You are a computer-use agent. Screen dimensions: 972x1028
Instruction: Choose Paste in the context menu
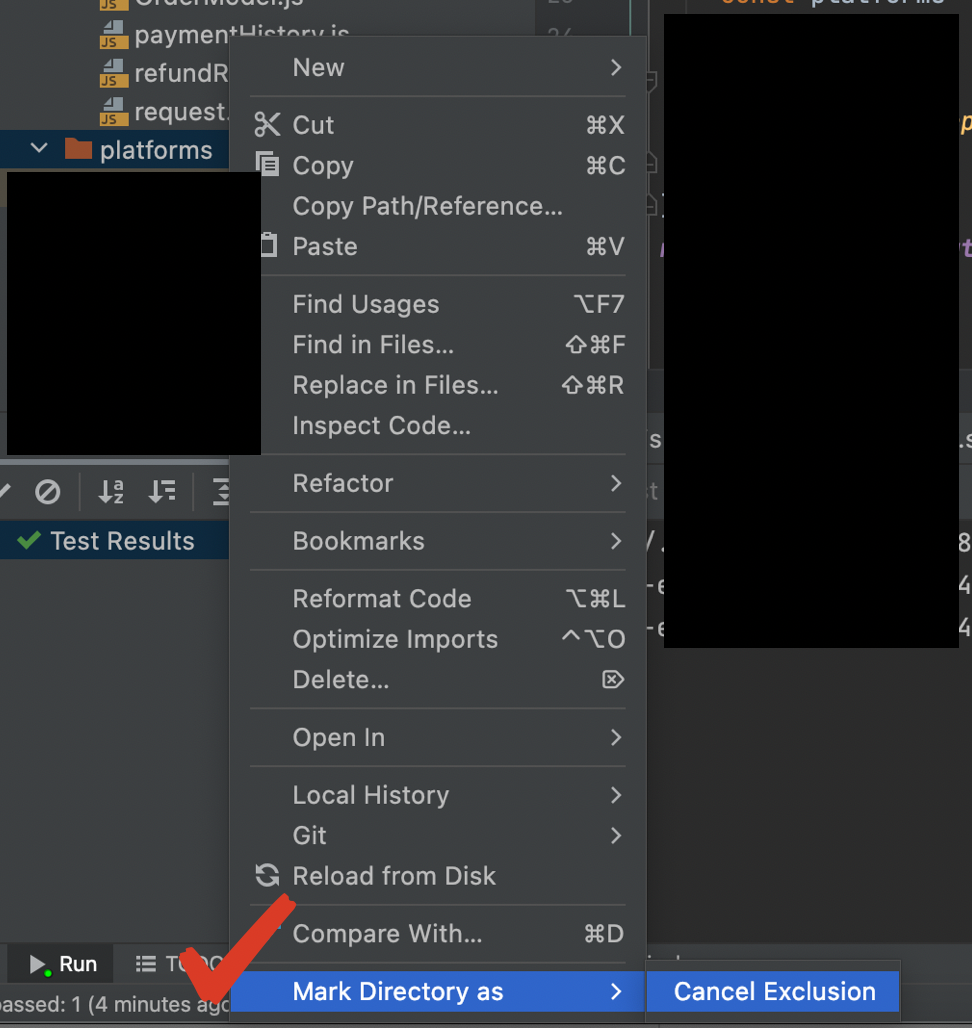coord(438,247)
